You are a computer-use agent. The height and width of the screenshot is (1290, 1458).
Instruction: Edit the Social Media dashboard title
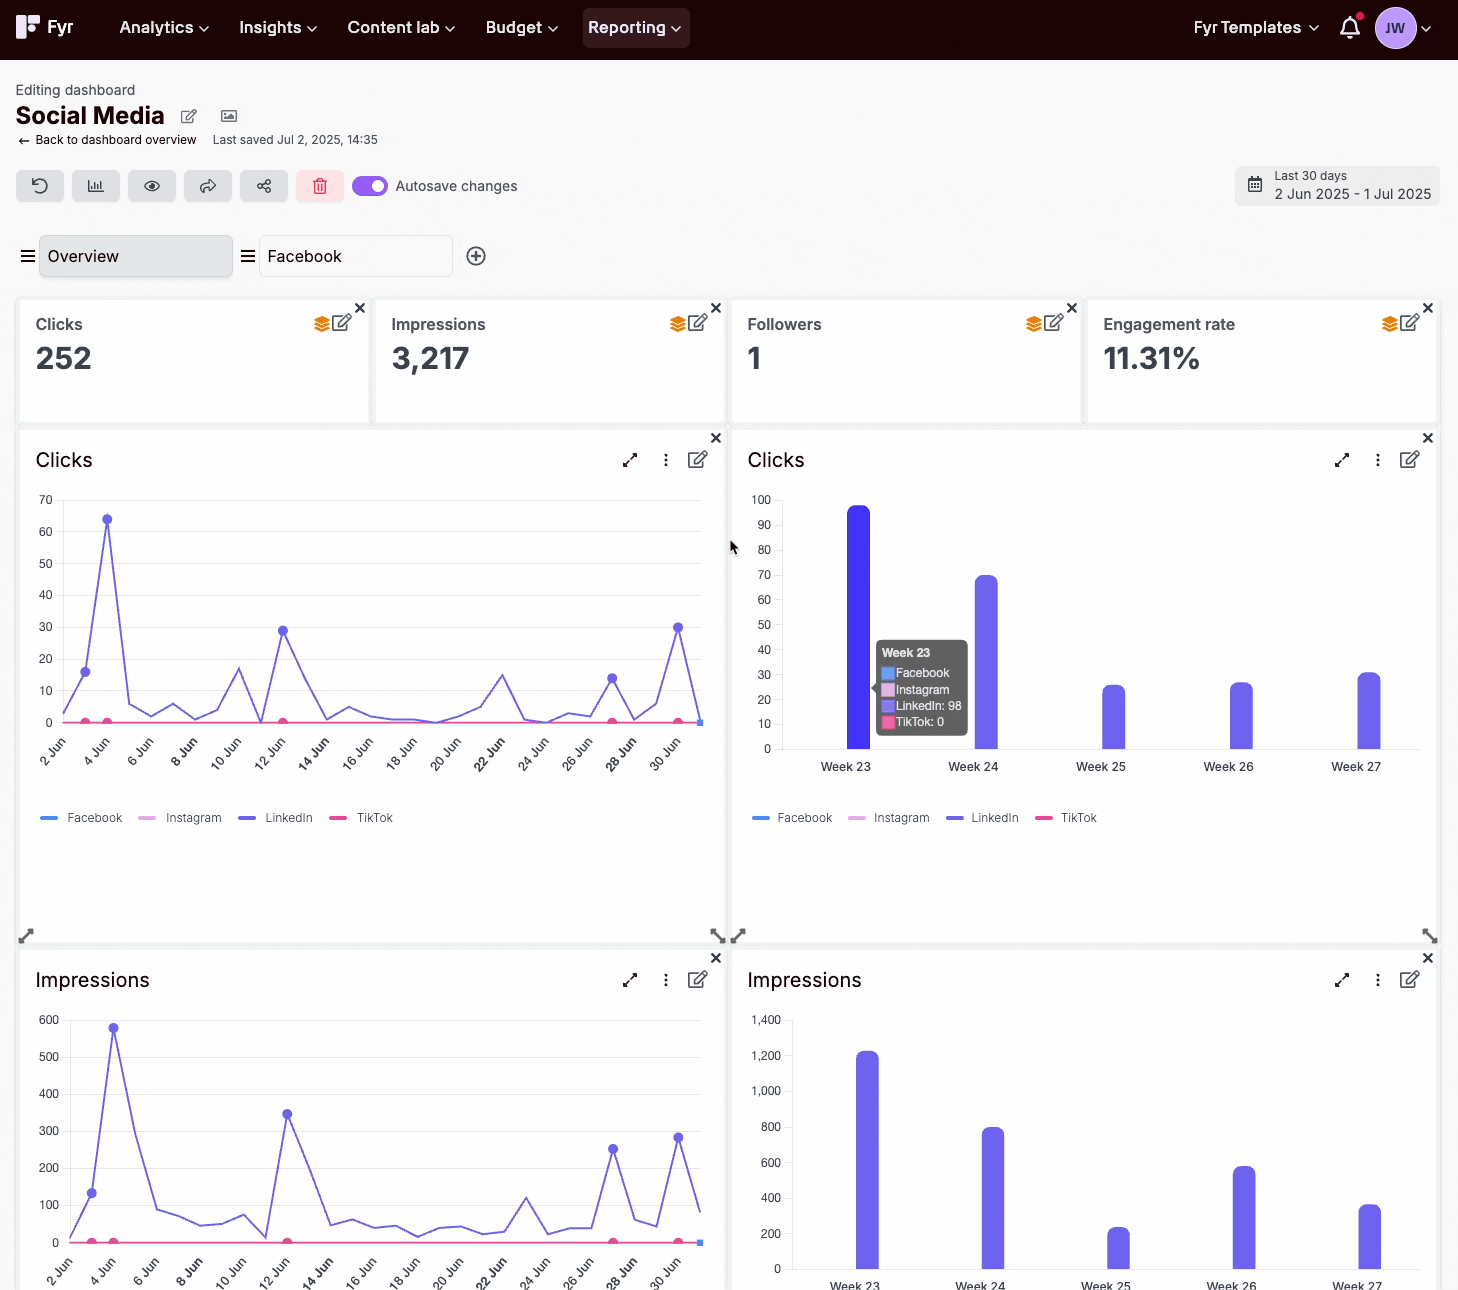pos(189,116)
